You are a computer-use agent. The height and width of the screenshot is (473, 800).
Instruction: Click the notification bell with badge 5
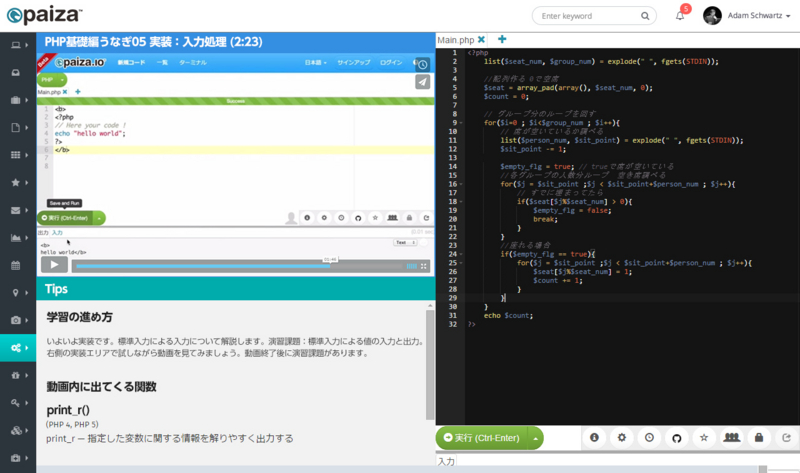(x=680, y=16)
